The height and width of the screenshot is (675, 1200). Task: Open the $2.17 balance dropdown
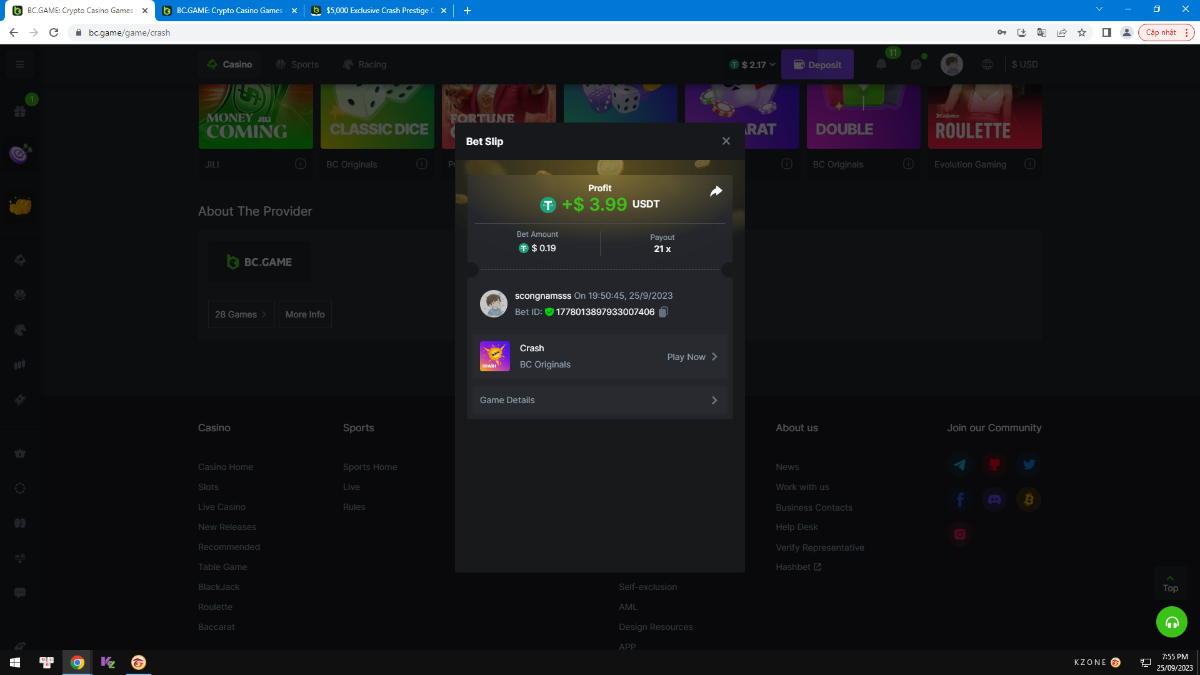pos(752,65)
